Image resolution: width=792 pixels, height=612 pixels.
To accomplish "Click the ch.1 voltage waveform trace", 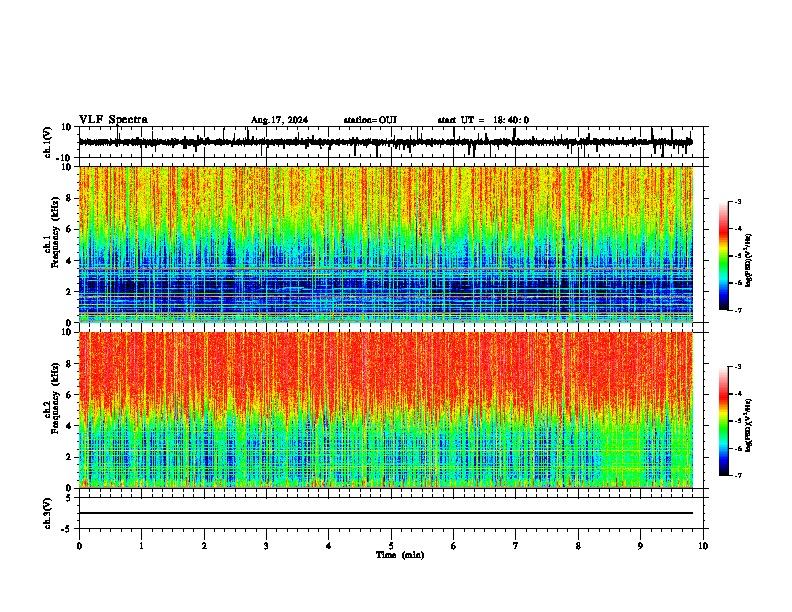I will [x=385, y=142].
